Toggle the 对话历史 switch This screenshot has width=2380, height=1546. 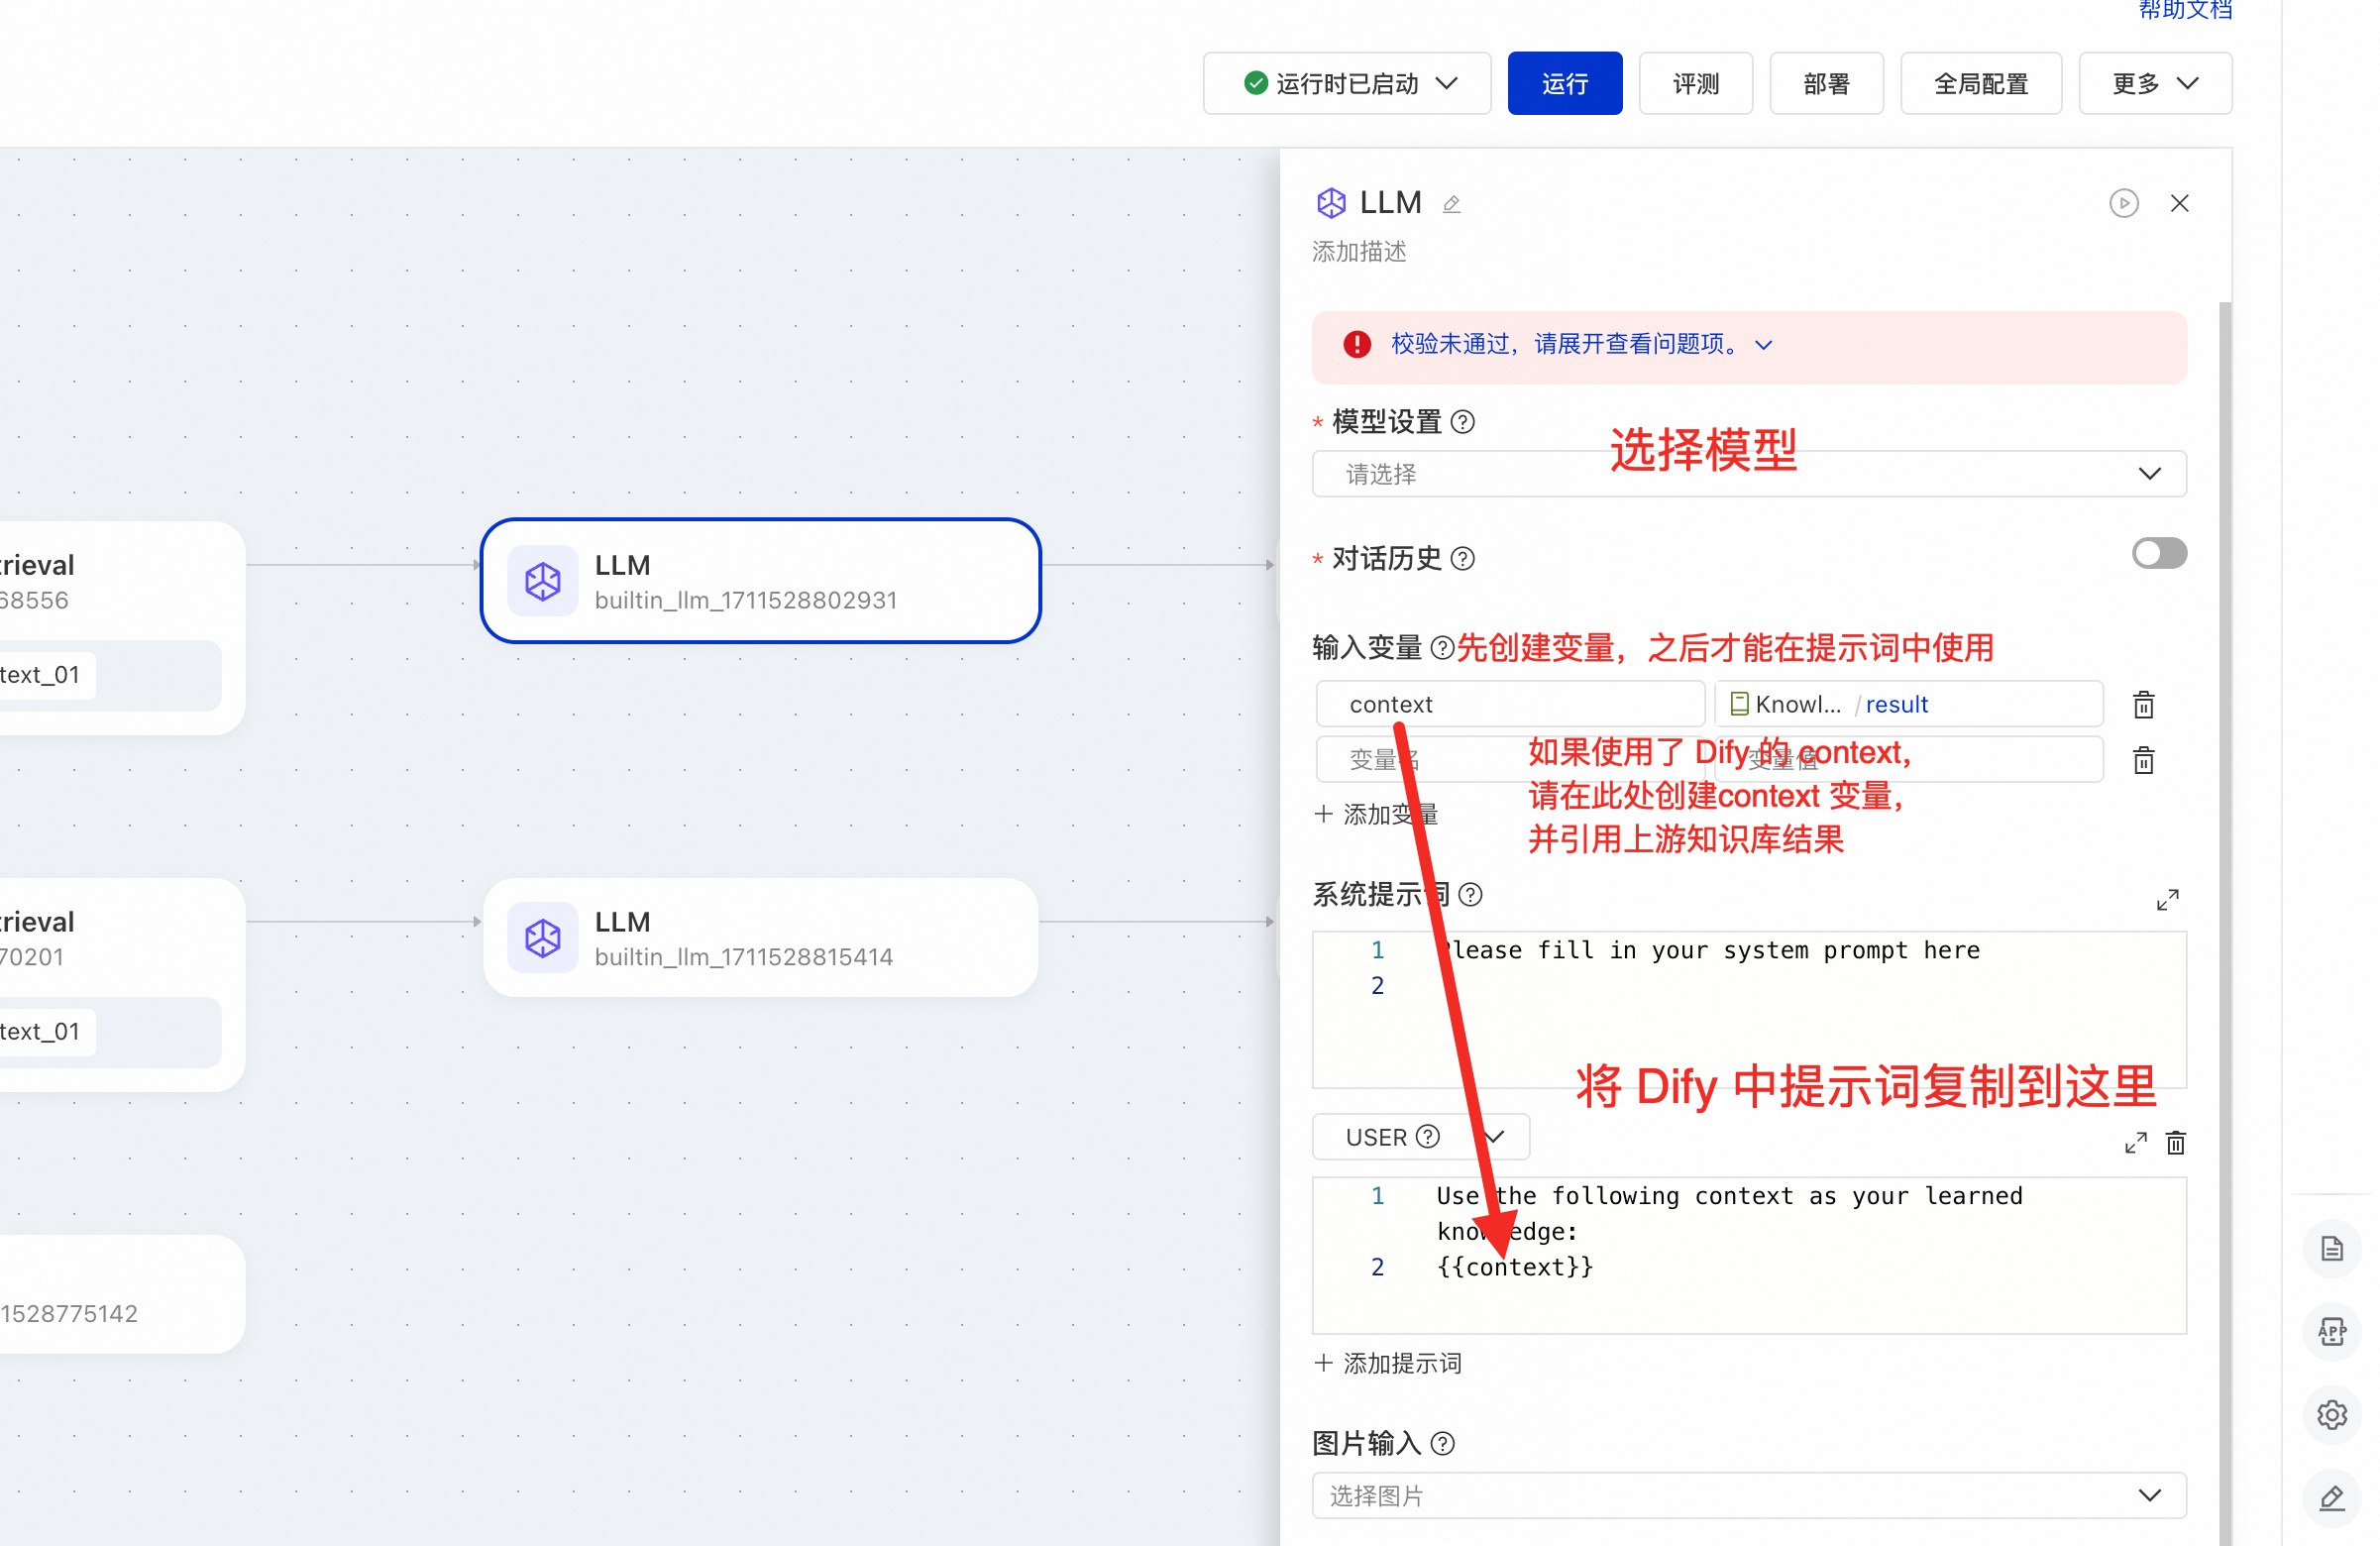point(2159,553)
